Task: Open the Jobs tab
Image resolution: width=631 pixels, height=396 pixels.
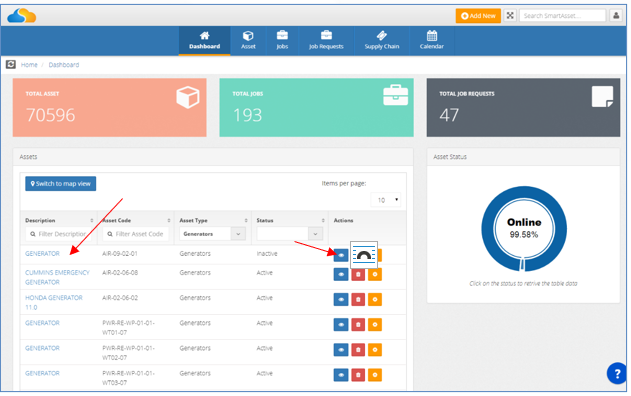Action: pos(282,41)
